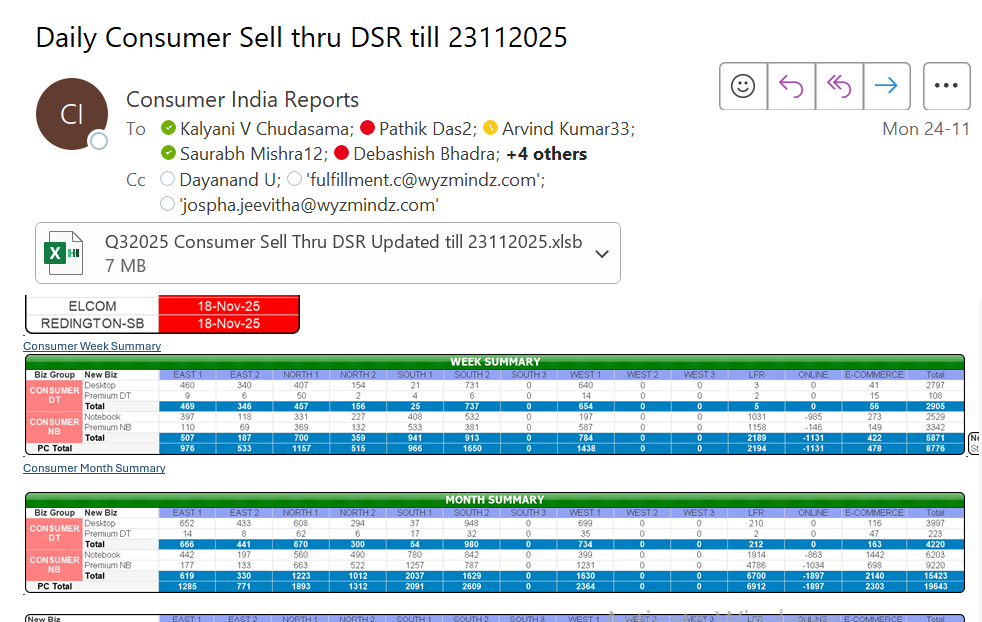Screen dimensions: 982x622
Task: Click the Excel file icon on the attachment
Action: (x=63, y=252)
